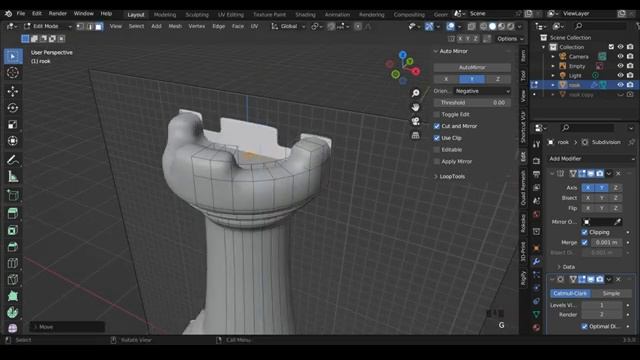Select the Rotate tool
The width and height of the screenshot is (640, 360).
click(13, 108)
